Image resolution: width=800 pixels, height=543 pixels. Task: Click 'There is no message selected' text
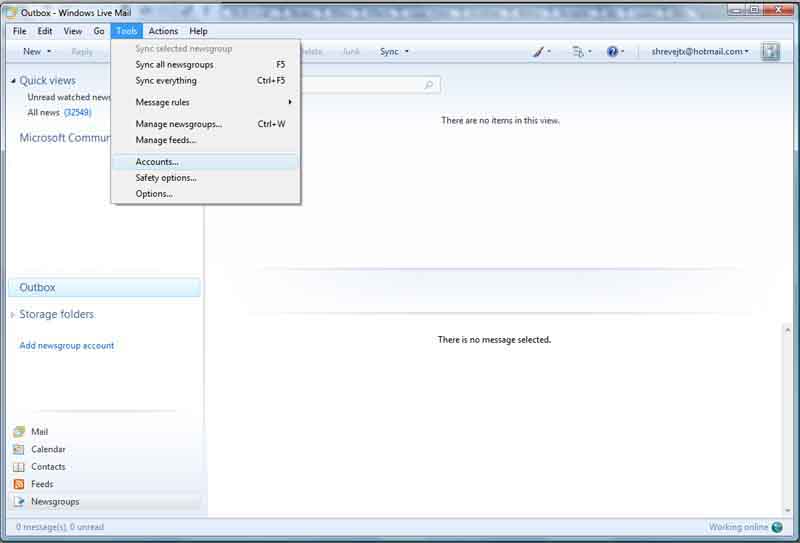(x=494, y=339)
